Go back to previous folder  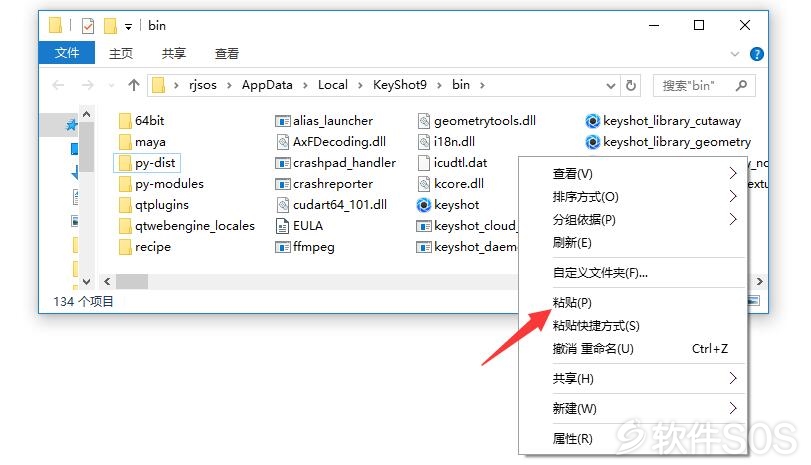point(58,85)
